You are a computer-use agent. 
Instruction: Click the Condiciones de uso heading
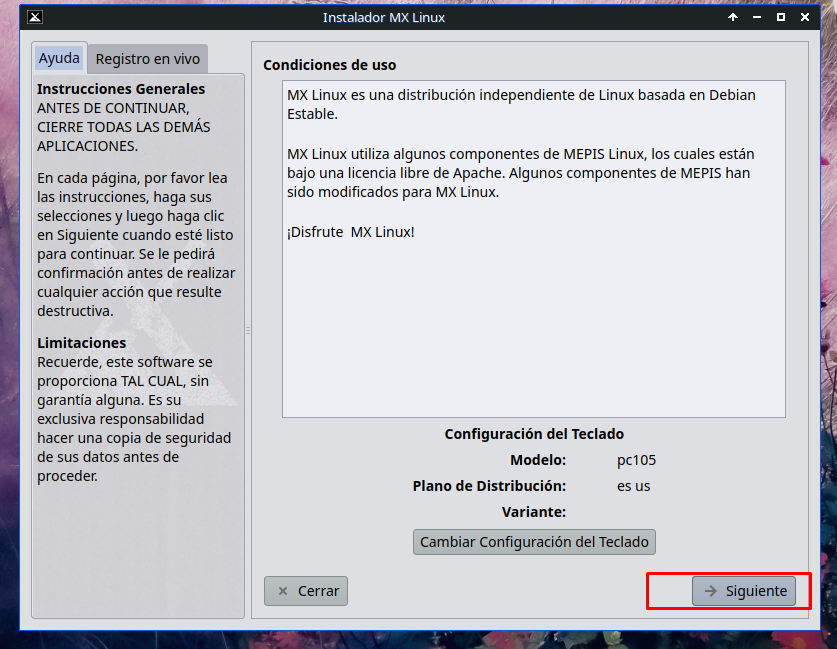tap(329, 65)
